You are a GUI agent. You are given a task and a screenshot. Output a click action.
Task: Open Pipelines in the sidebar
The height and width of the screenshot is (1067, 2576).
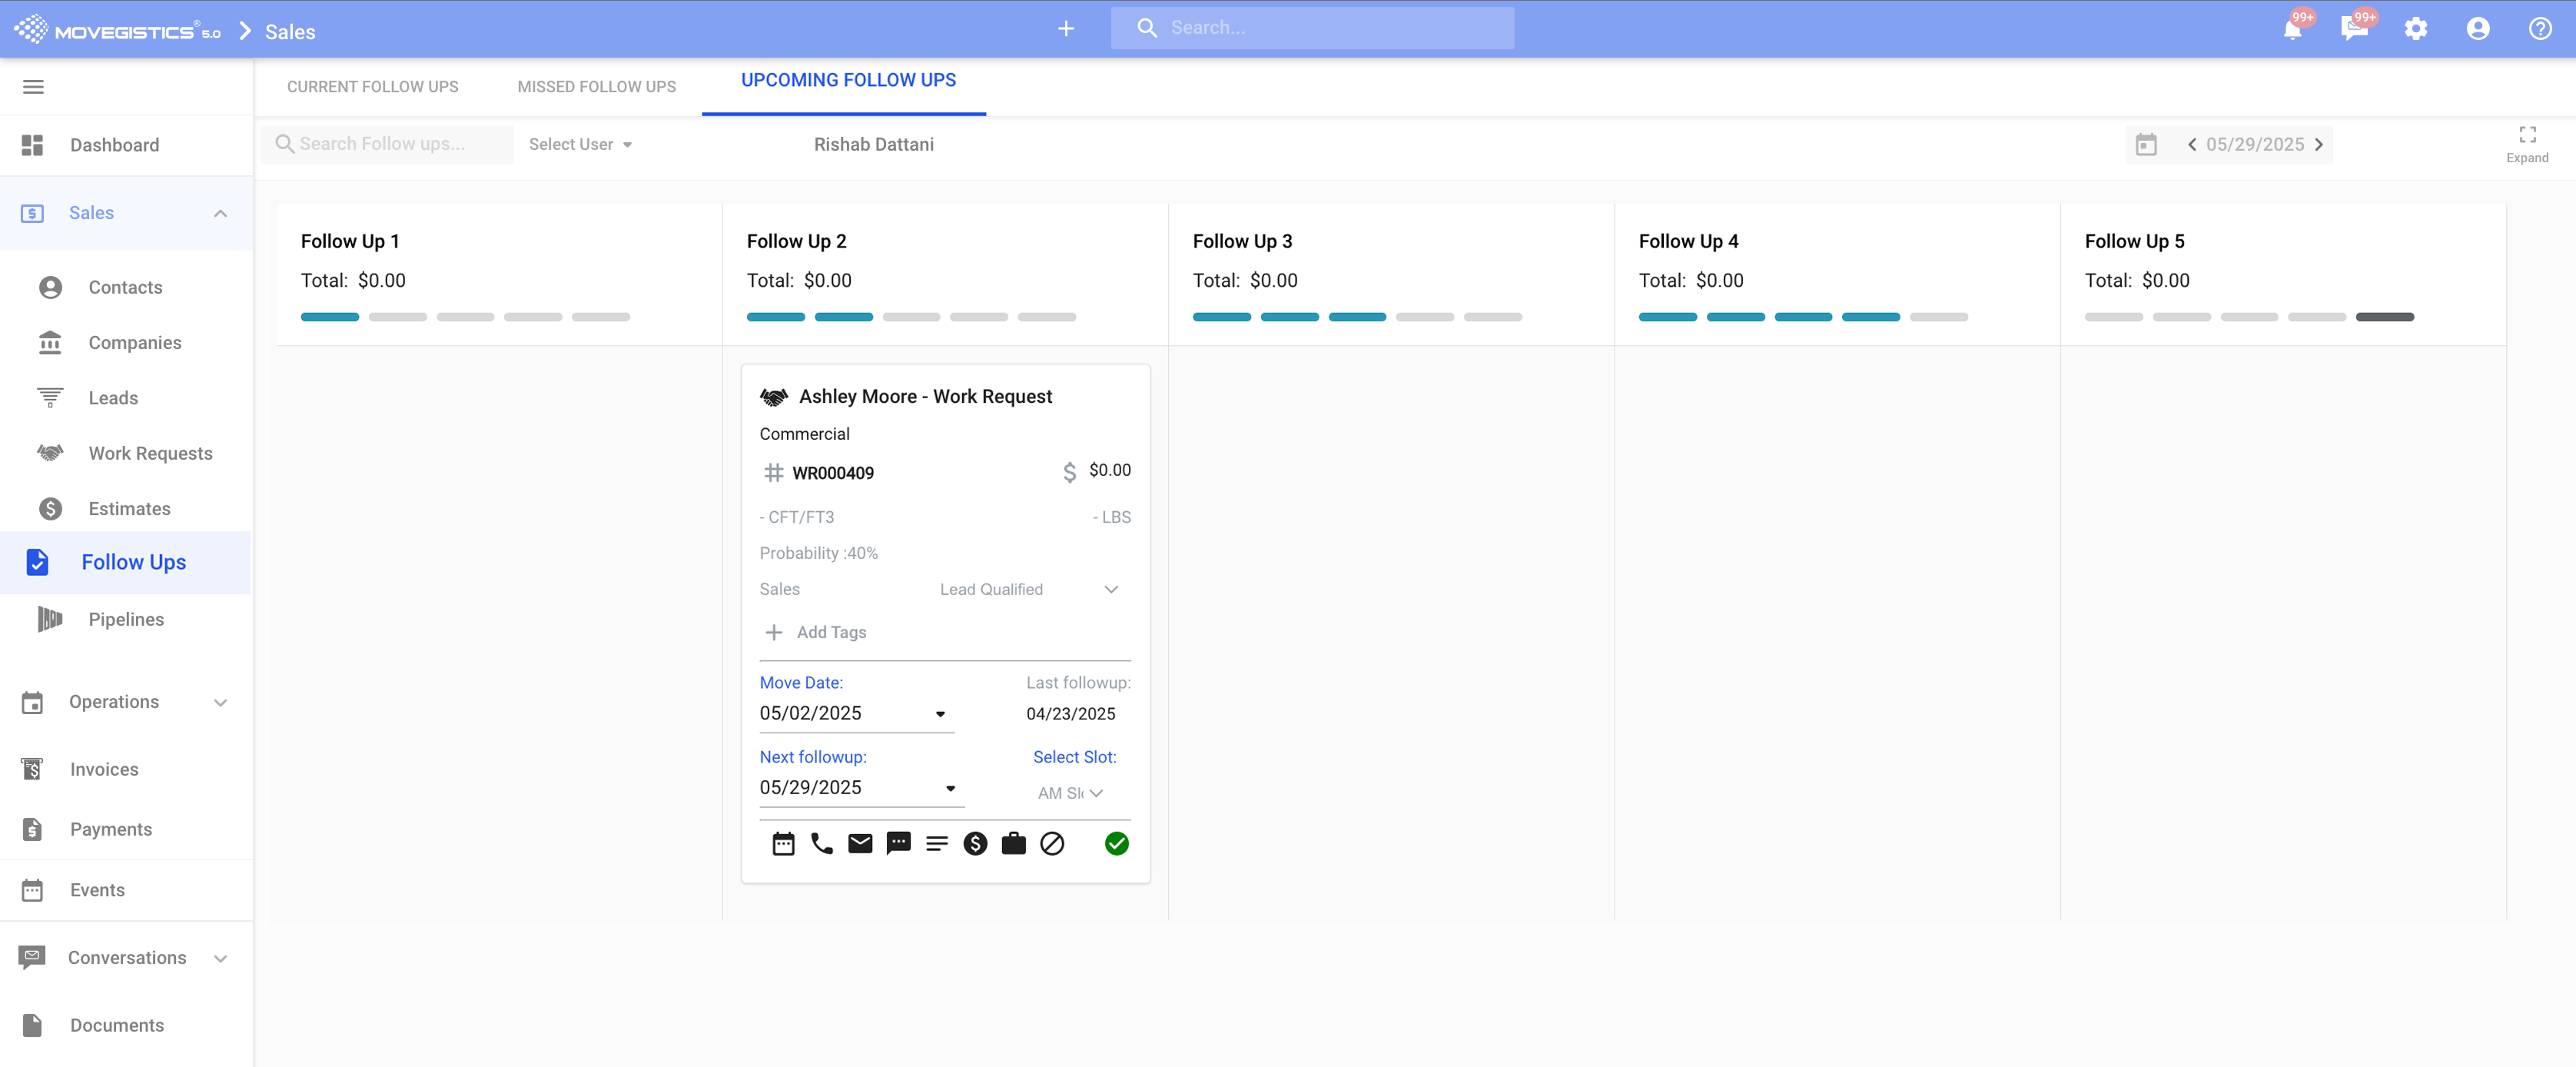click(126, 619)
